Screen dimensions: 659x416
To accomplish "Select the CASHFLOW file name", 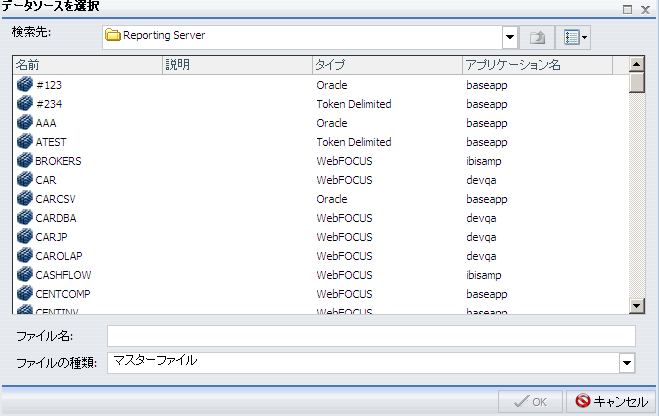I will click(x=63, y=275).
